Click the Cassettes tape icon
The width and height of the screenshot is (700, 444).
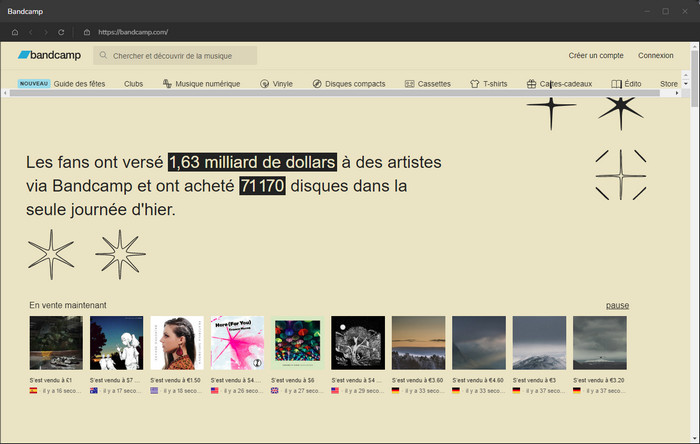click(409, 83)
